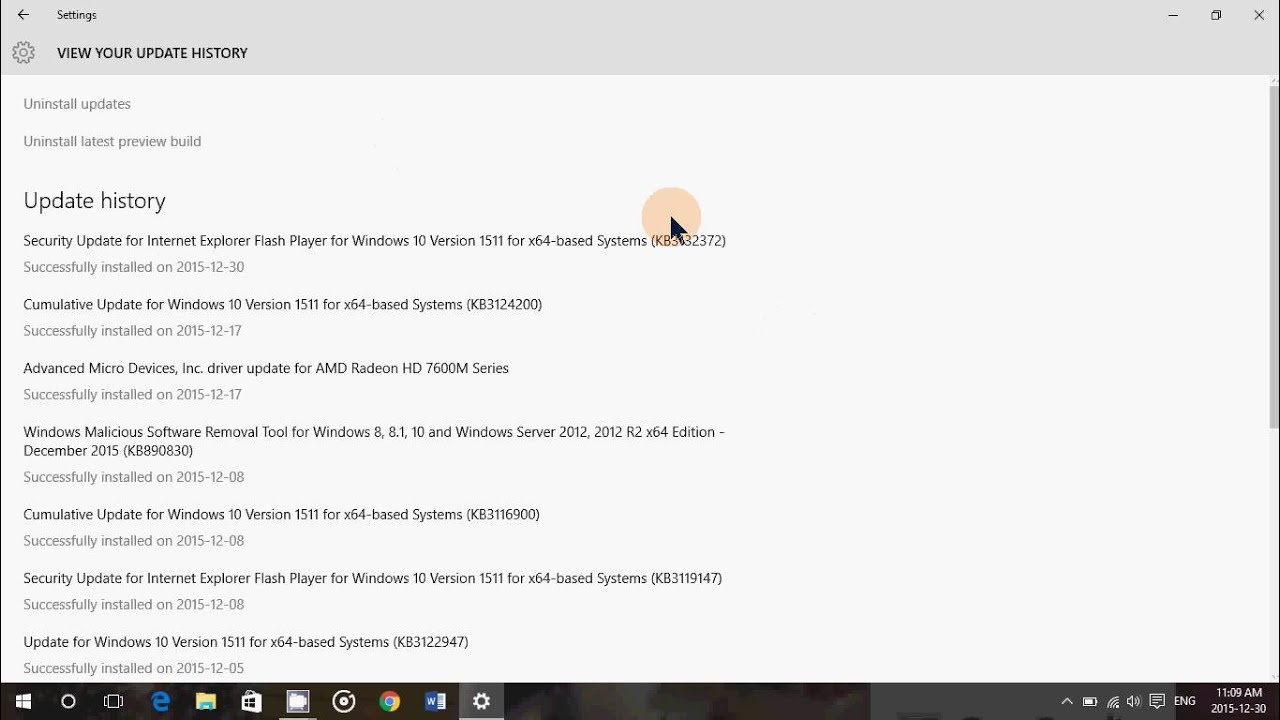This screenshot has width=1280, height=720.
Task: Open the Windows Store taskbar icon
Action: [x=252, y=702]
